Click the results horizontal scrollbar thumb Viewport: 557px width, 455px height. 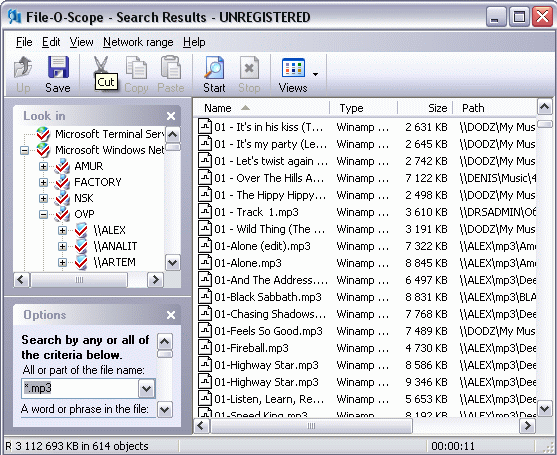312,426
